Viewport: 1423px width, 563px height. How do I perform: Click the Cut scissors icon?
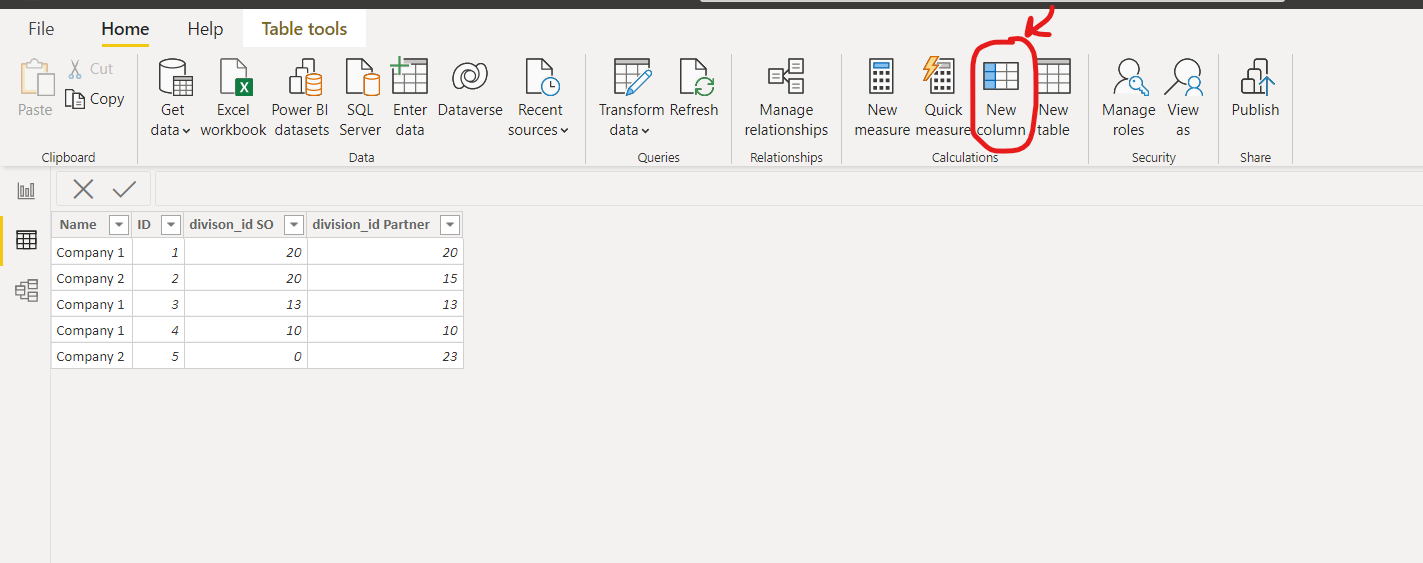76,69
